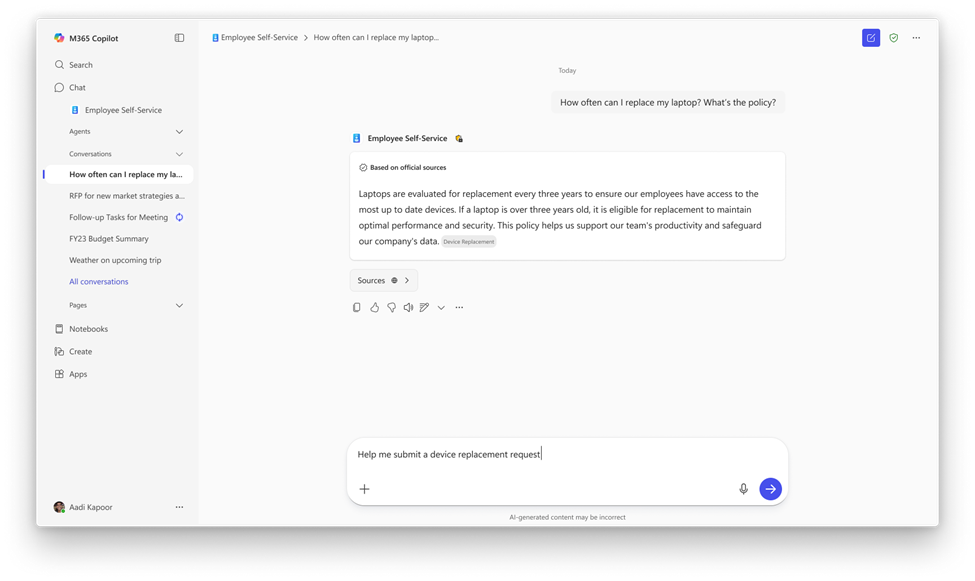The image size is (975, 581).
Task: Click the agent badge icon beside Employee Self-Service
Action: [459, 139]
